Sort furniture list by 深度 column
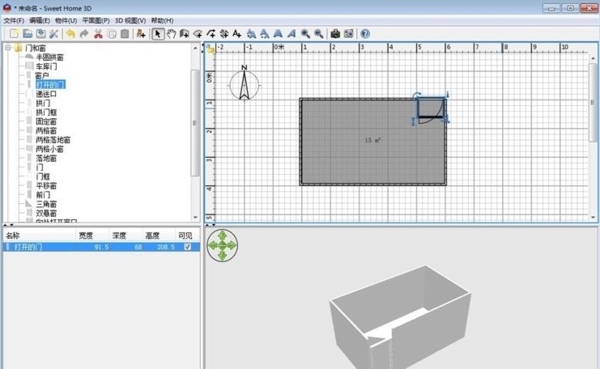The height and width of the screenshot is (369, 600). click(127, 235)
